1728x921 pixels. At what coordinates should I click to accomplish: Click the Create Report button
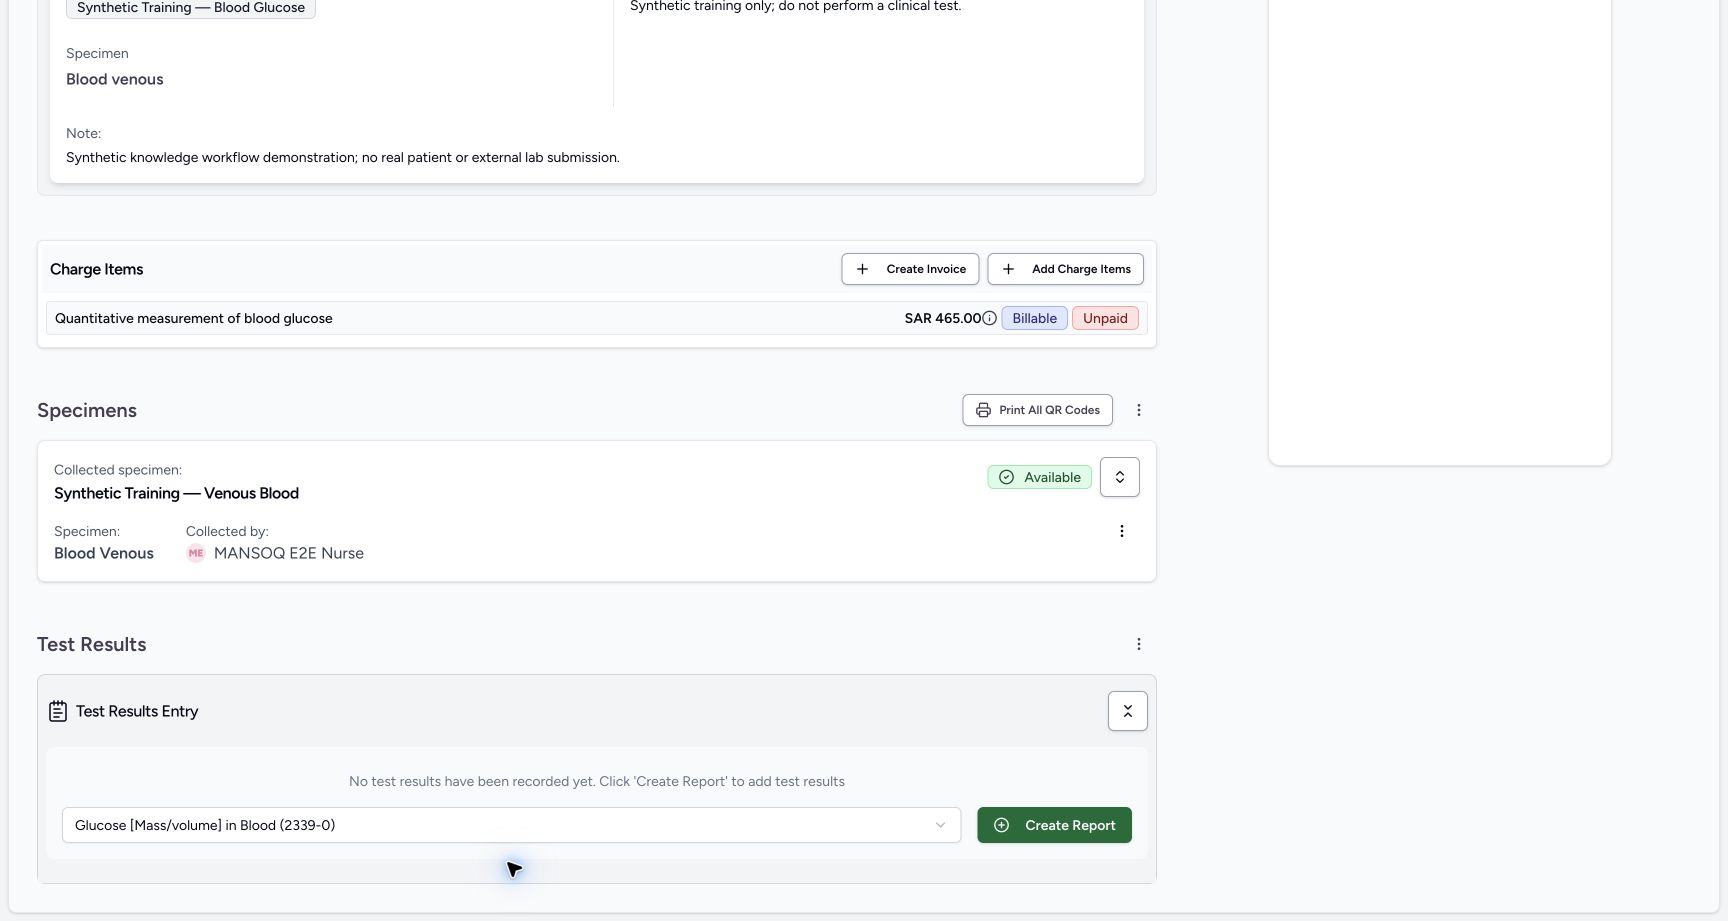tap(1054, 825)
